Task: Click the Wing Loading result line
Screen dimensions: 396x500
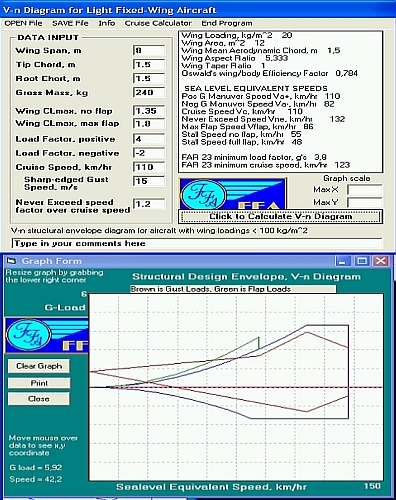Action: click(x=237, y=35)
